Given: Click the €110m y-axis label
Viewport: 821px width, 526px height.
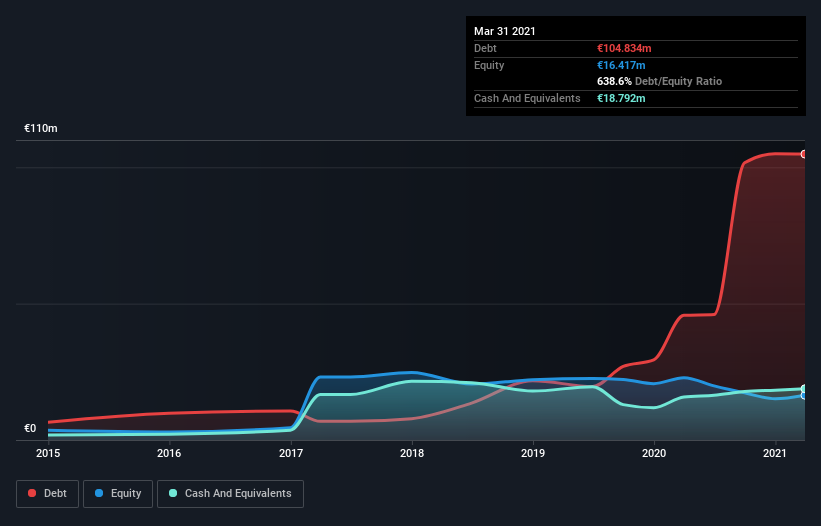Looking at the screenshot, I should pos(41,128).
